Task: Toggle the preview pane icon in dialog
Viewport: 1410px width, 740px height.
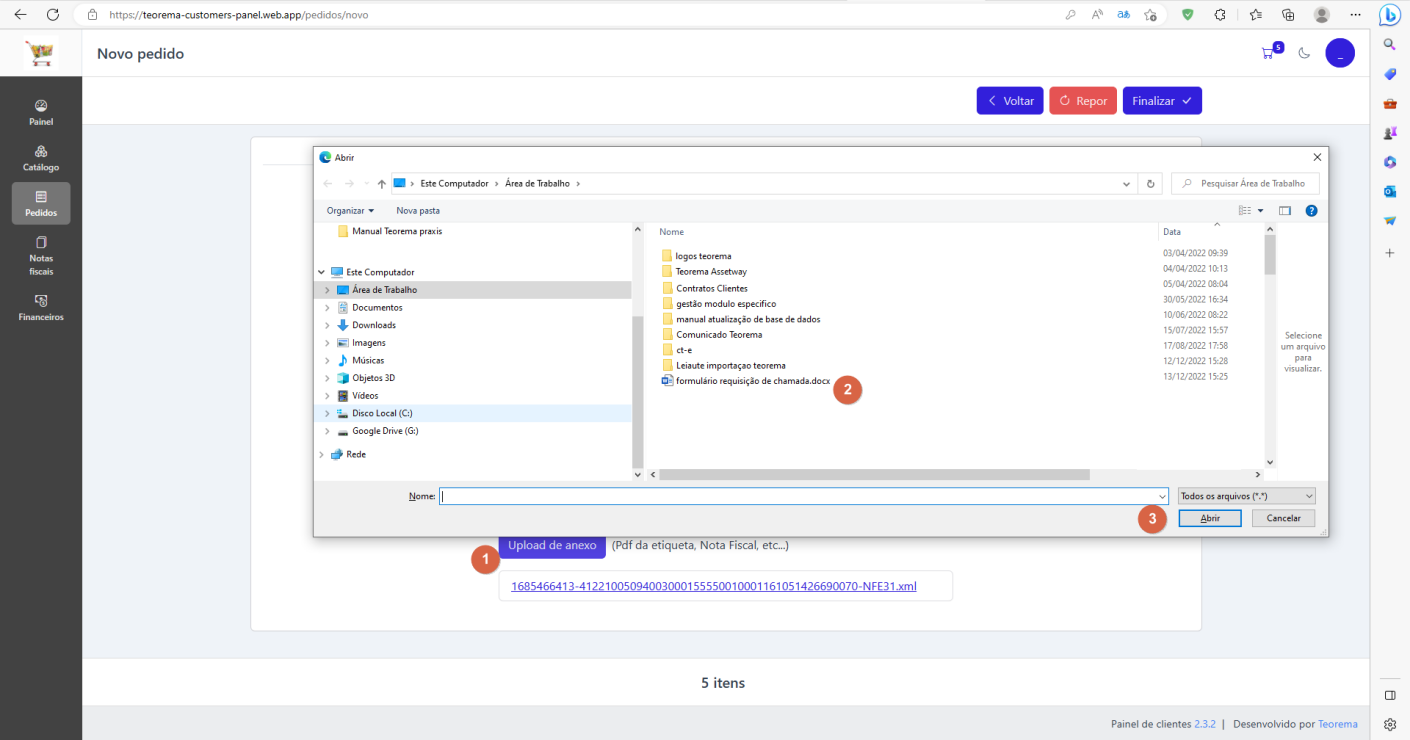Action: (x=1285, y=211)
